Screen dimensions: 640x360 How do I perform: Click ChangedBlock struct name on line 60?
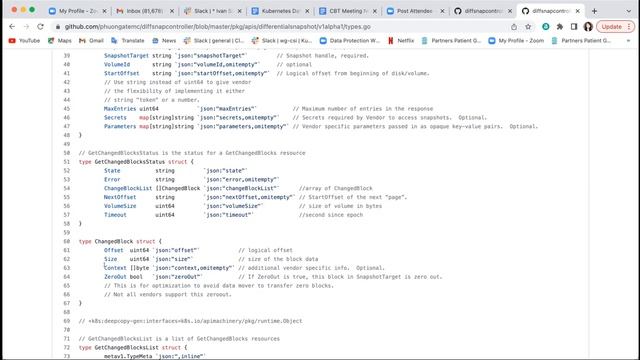[113, 242]
